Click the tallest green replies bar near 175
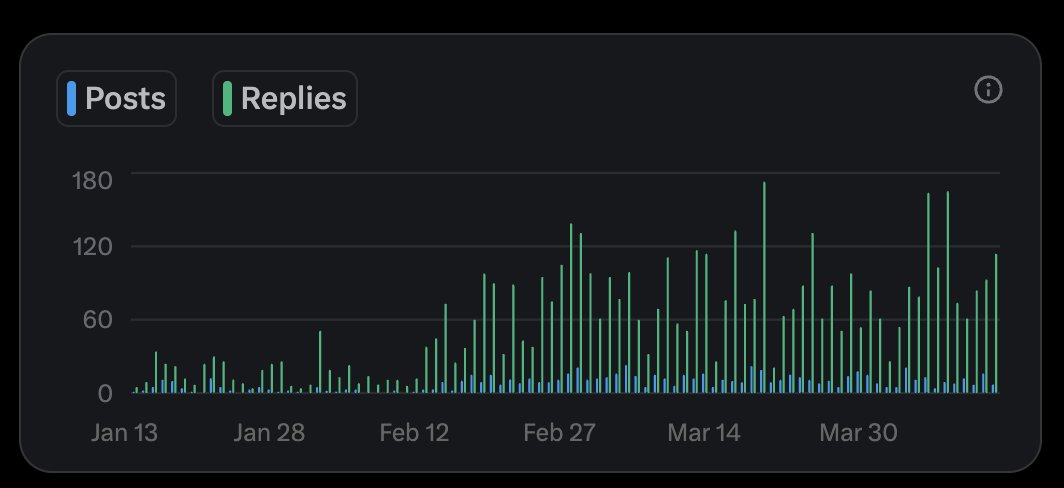The height and width of the screenshot is (488, 1064). tap(764, 287)
